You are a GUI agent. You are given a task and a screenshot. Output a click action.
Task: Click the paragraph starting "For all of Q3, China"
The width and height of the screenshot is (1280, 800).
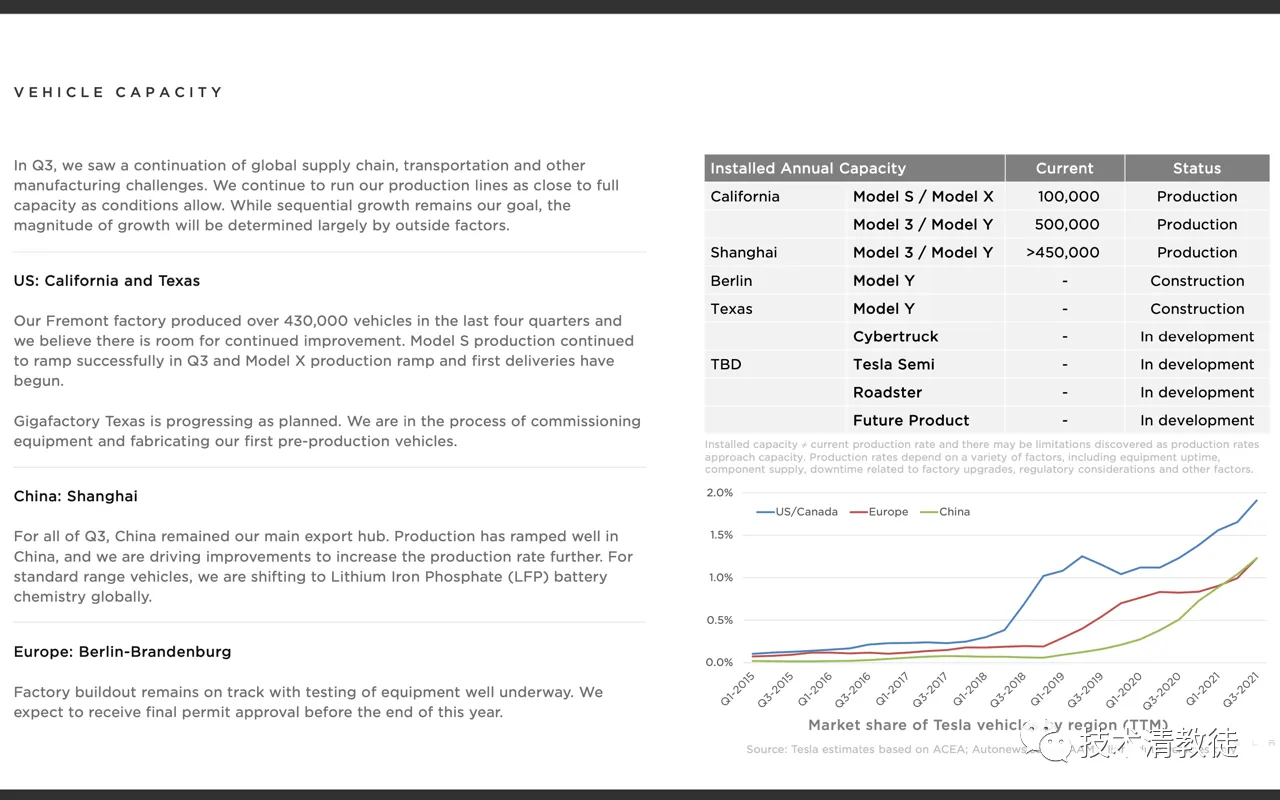click(x=323, y=566)
